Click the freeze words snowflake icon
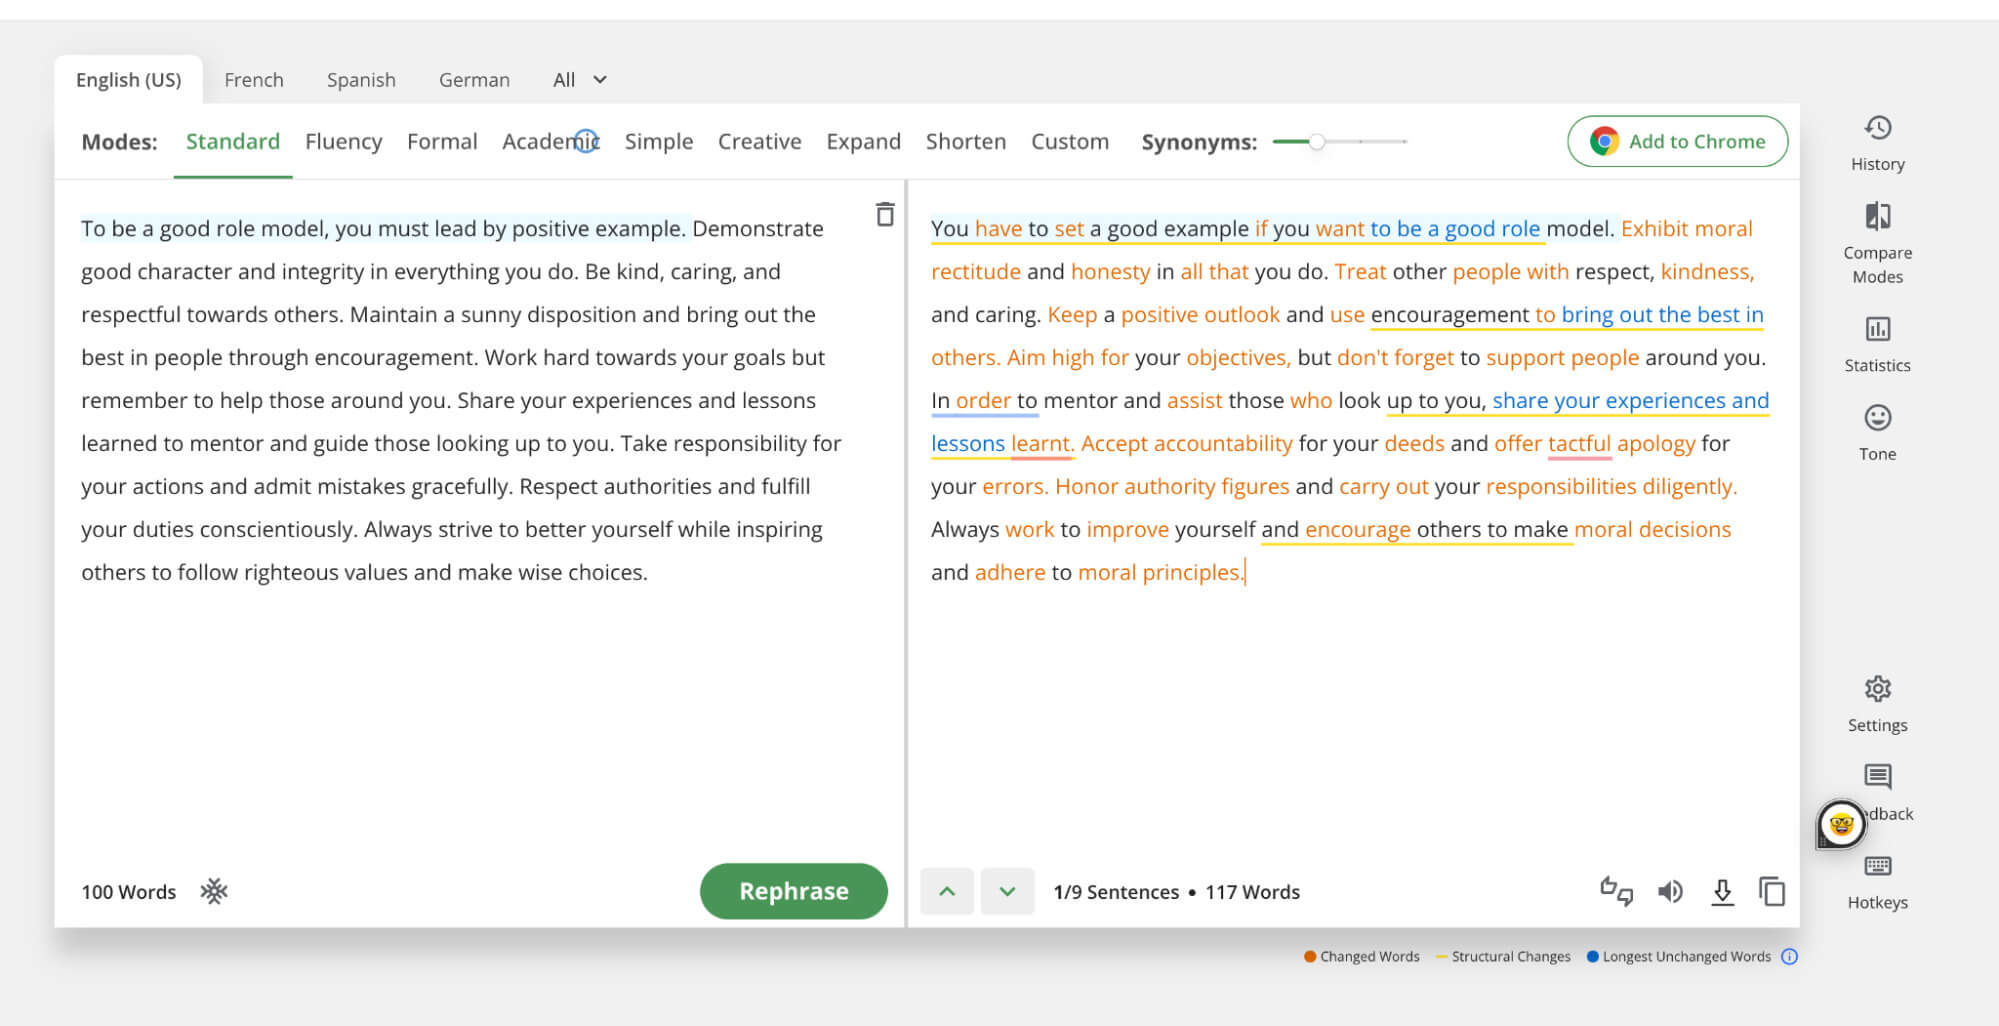1999x1026 pixels. [x=214, y=891]
